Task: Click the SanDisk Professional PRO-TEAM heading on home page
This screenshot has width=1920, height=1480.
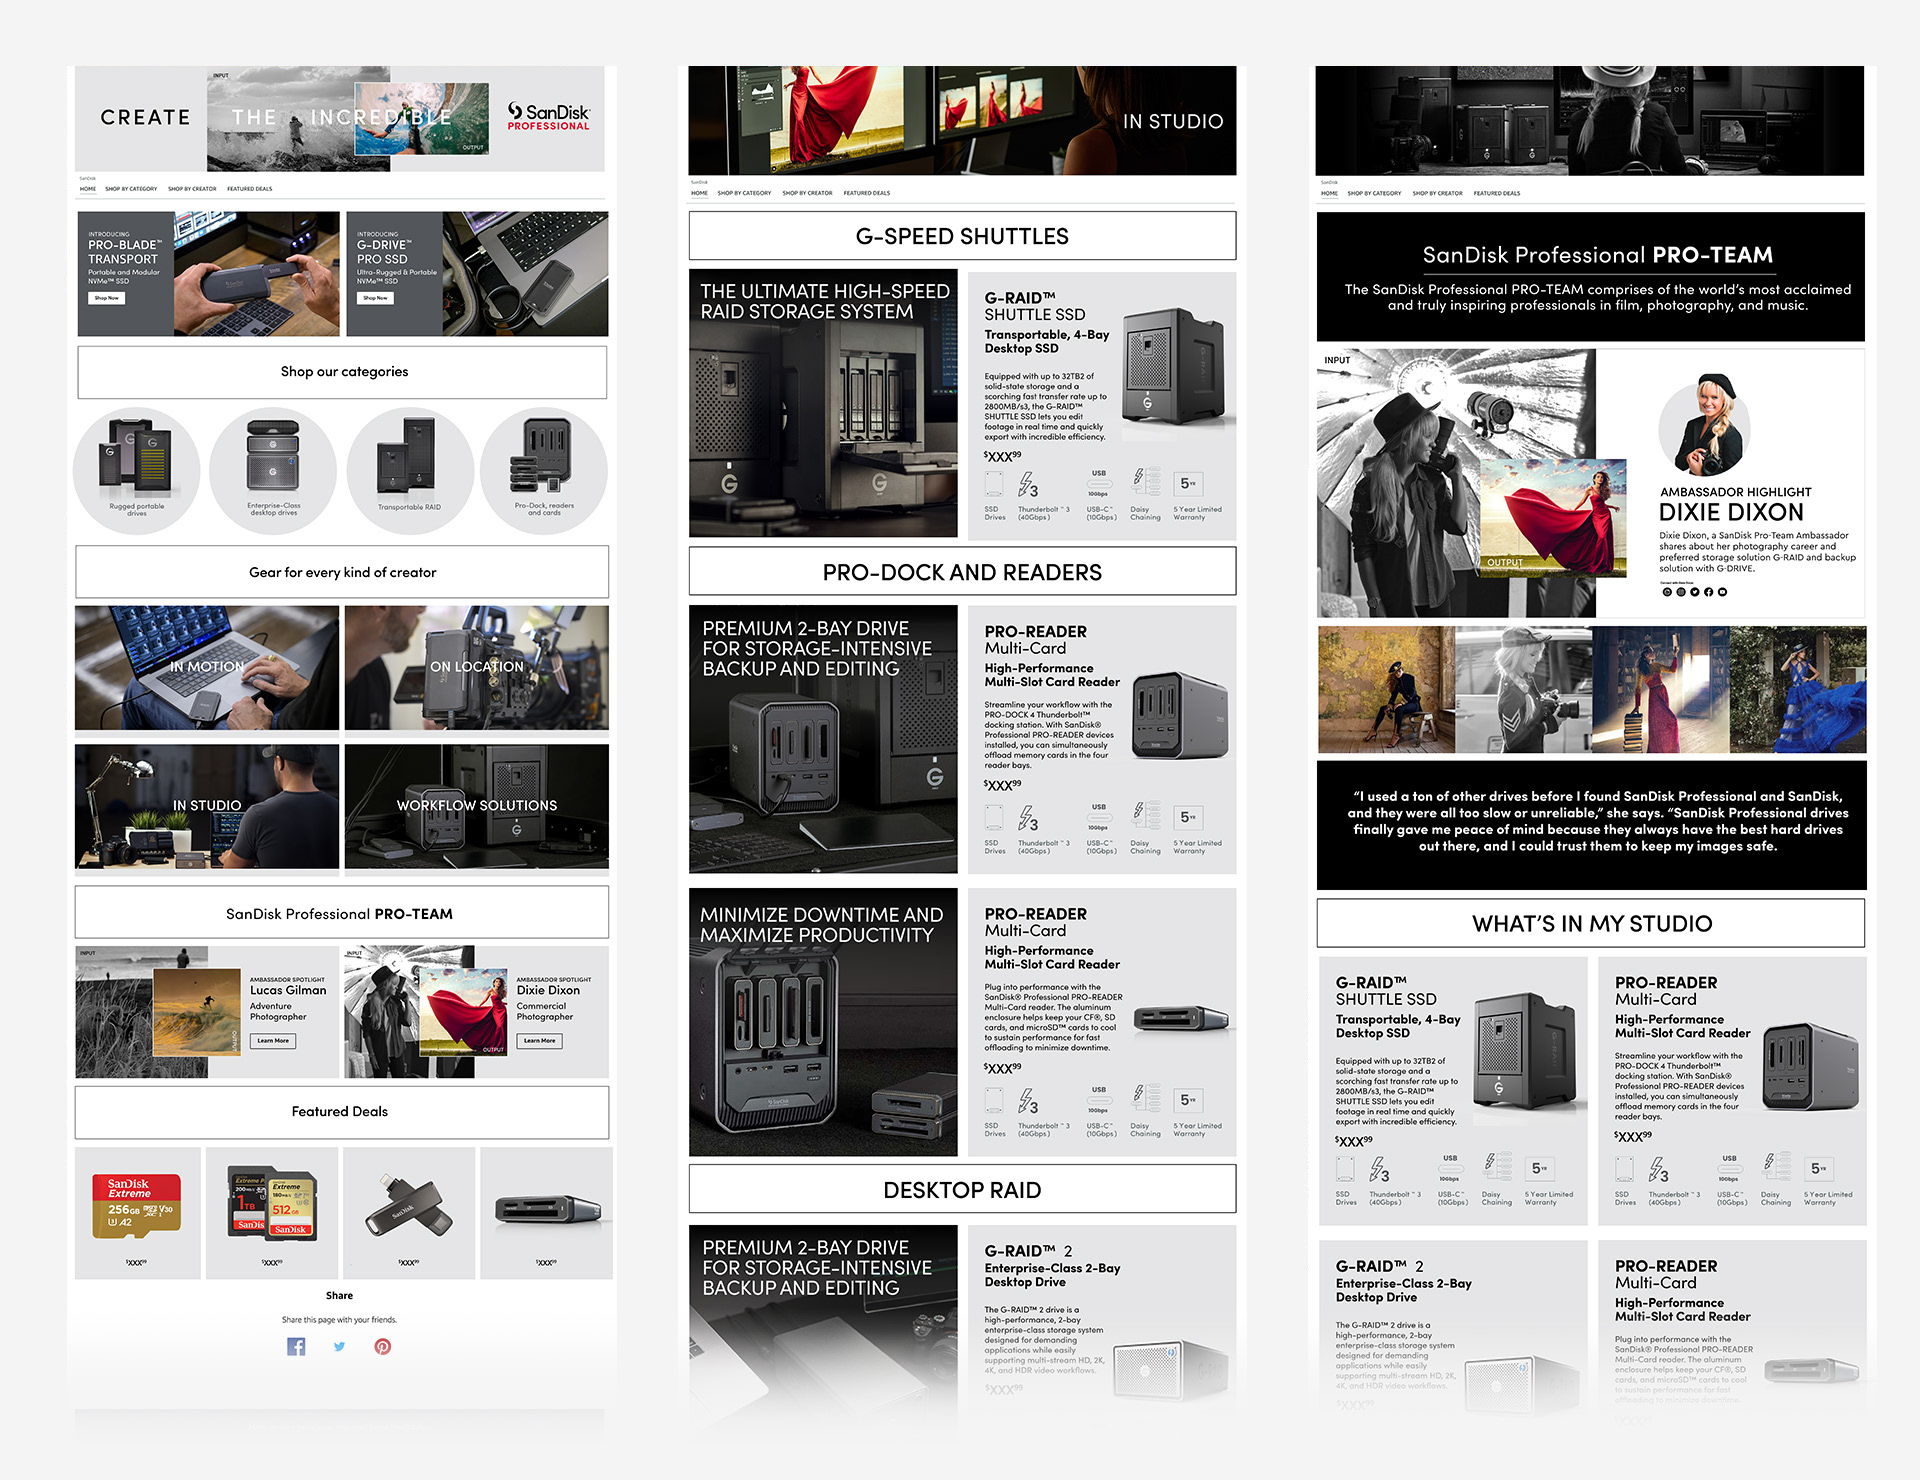Action: point(340,914)
